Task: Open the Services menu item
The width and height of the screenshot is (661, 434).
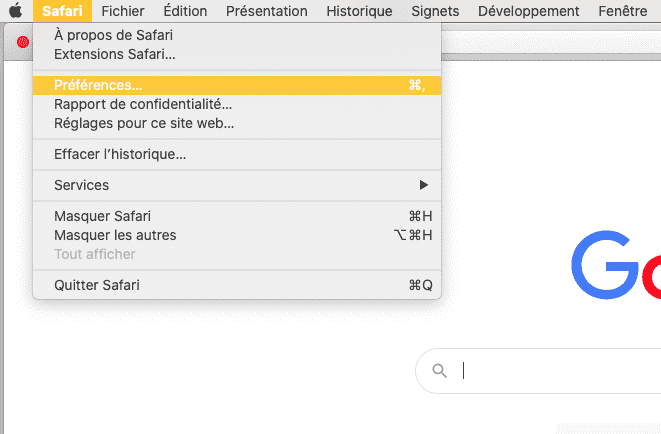Action: (237, 185)
